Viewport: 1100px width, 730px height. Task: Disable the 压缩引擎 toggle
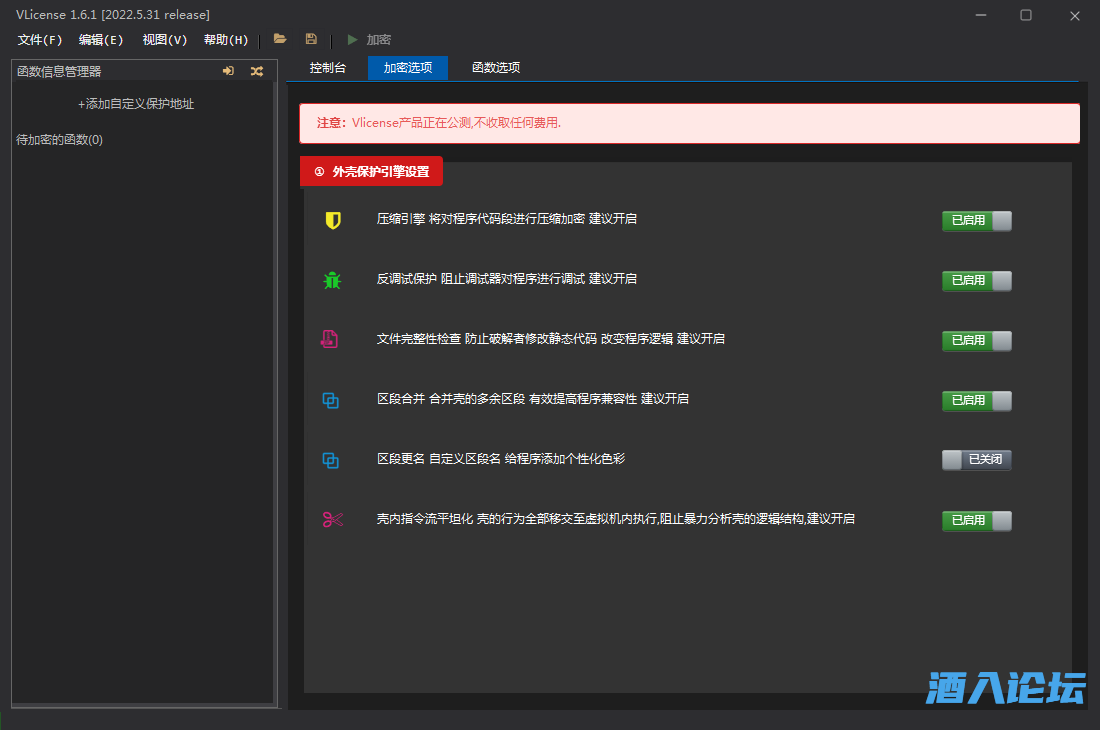(x=976, y=221)
